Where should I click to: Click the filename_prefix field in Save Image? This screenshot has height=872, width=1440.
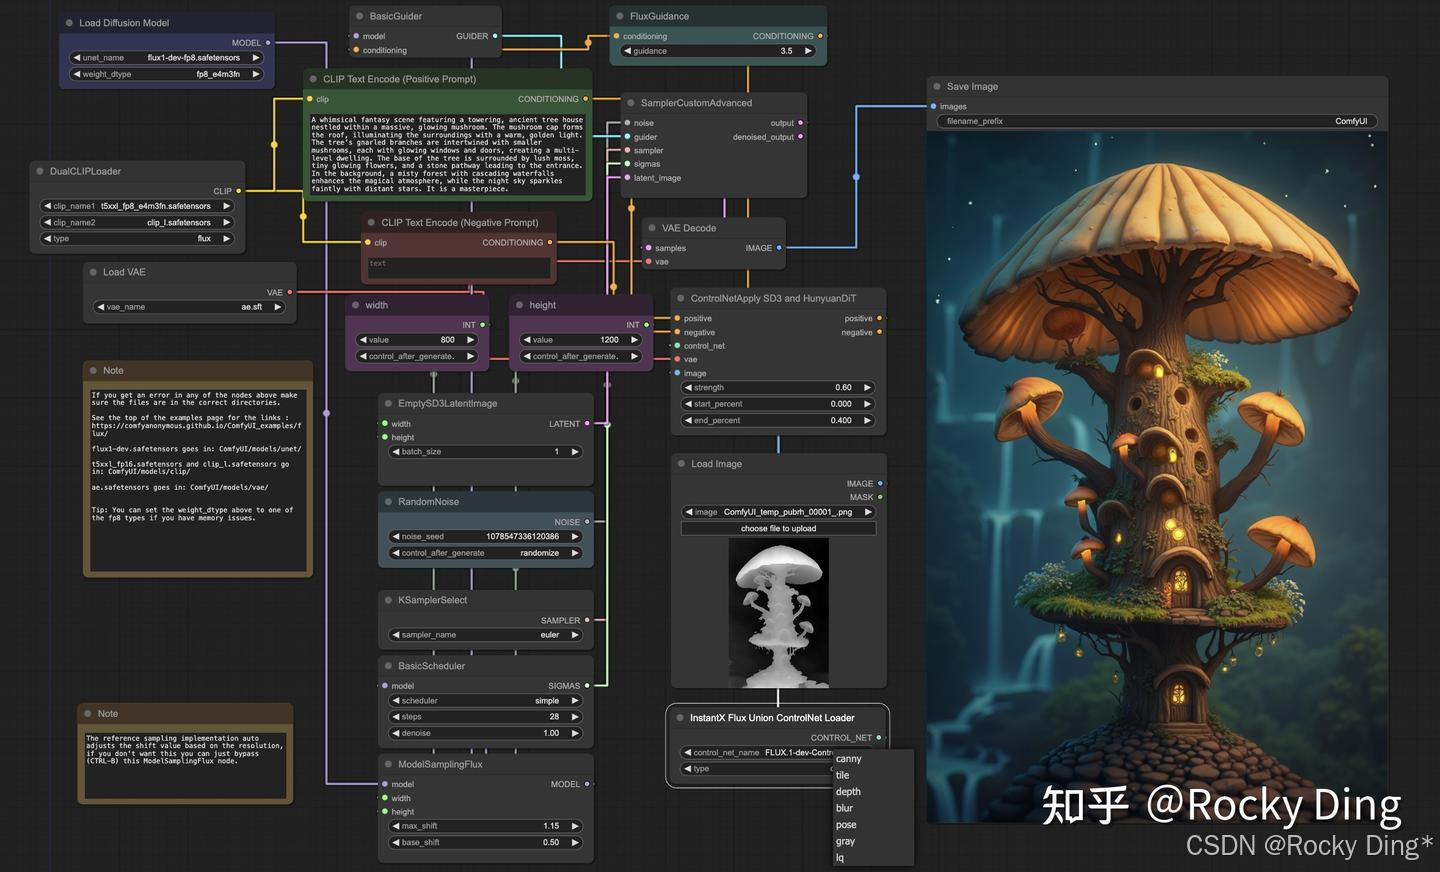point(1156,121)
